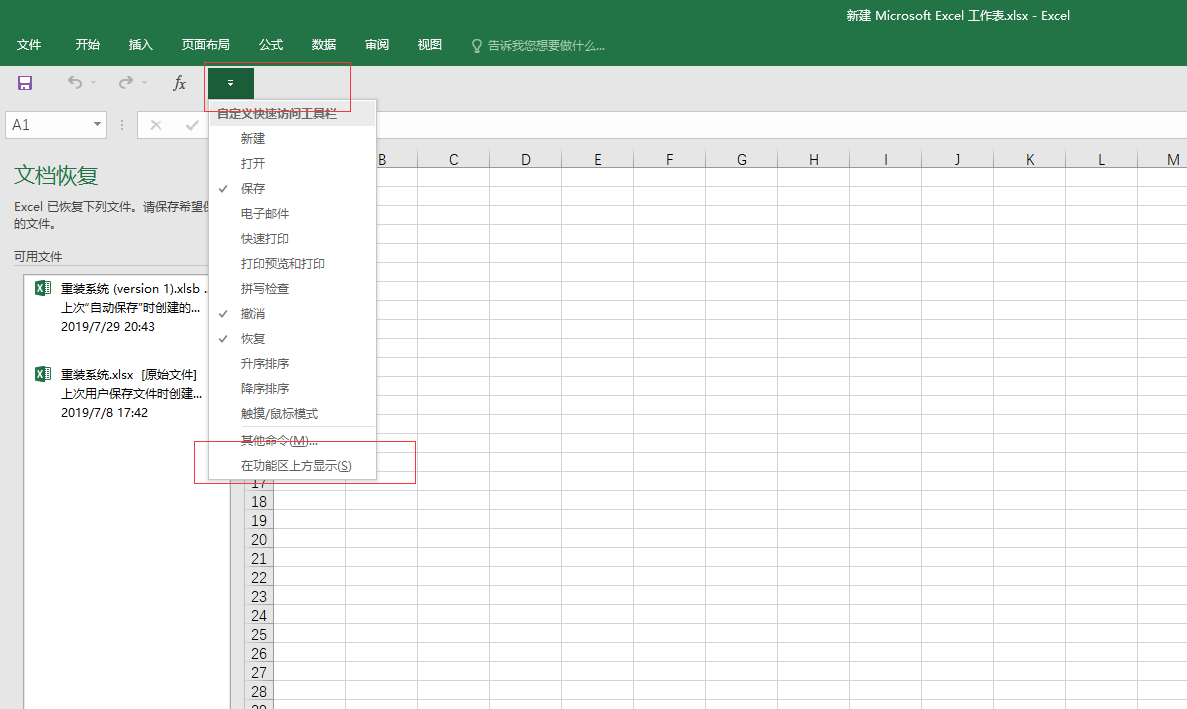Enable 新建 in quick access menu
The width and height of the screenshot is (1187, 709).
292,138
